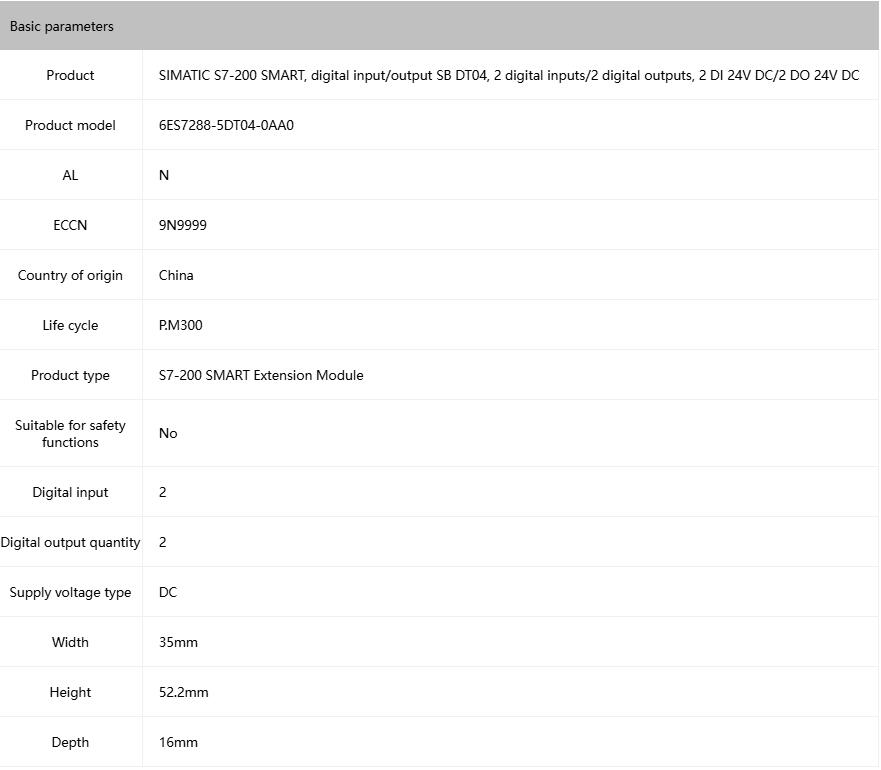Click the AL row label
This screenshot has width=881, height=770.
tap(70, 175)
